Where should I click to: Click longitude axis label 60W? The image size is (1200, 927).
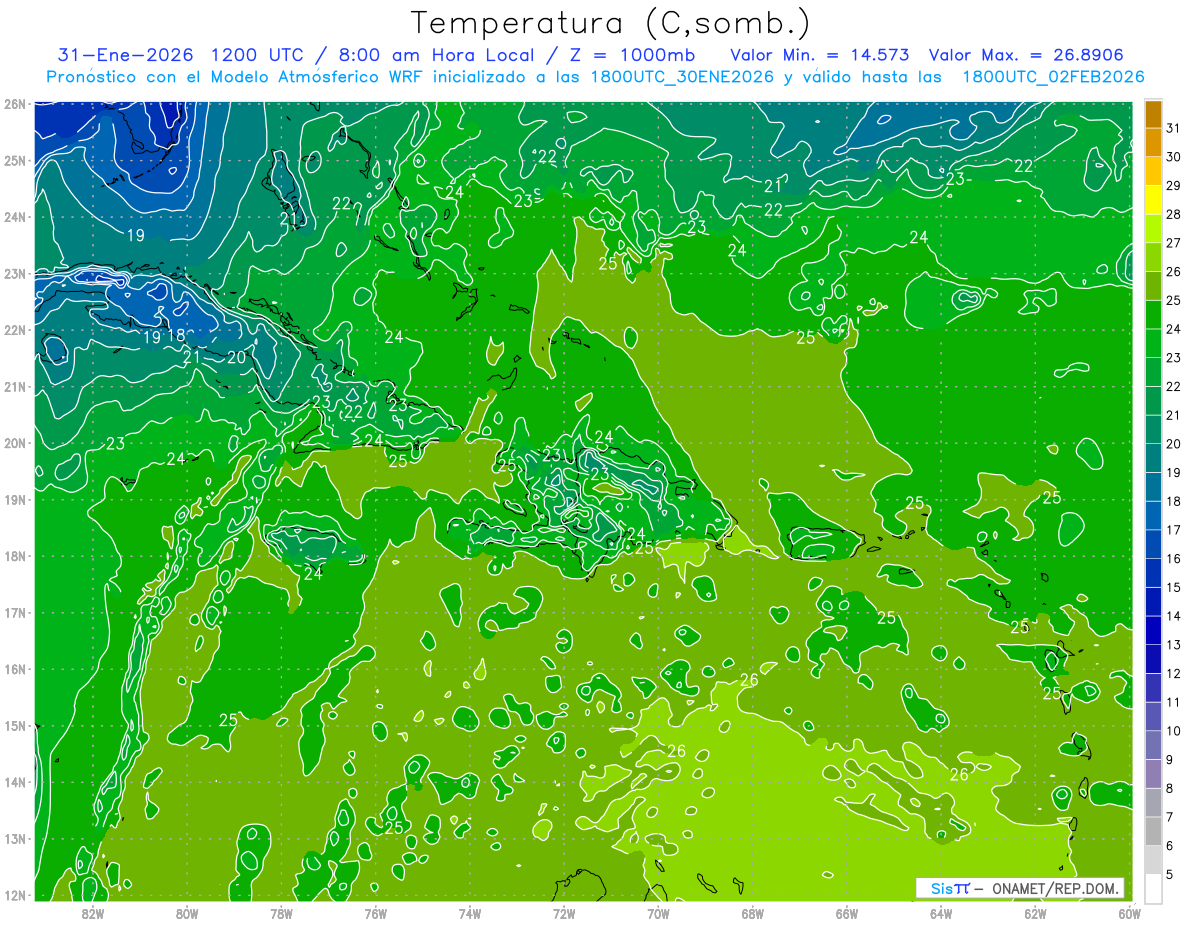1129,913
